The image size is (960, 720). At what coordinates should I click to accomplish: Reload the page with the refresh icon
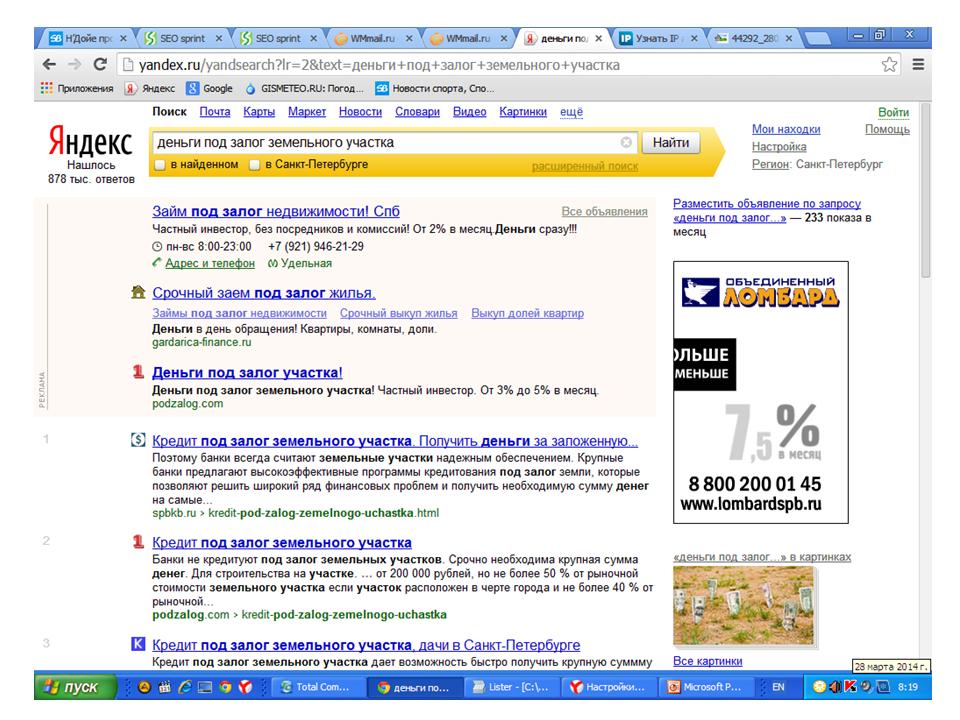[x=100, y=64]
